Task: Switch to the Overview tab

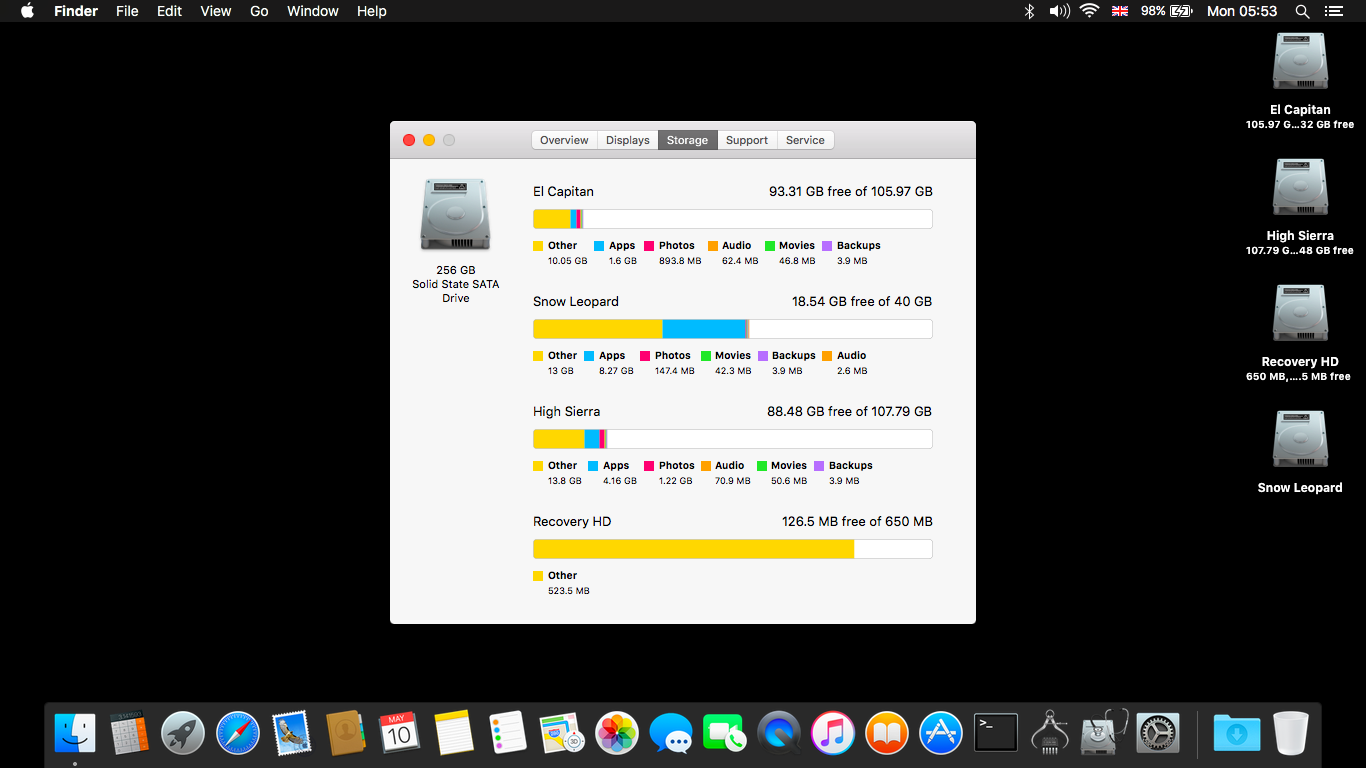Action: 564,140
